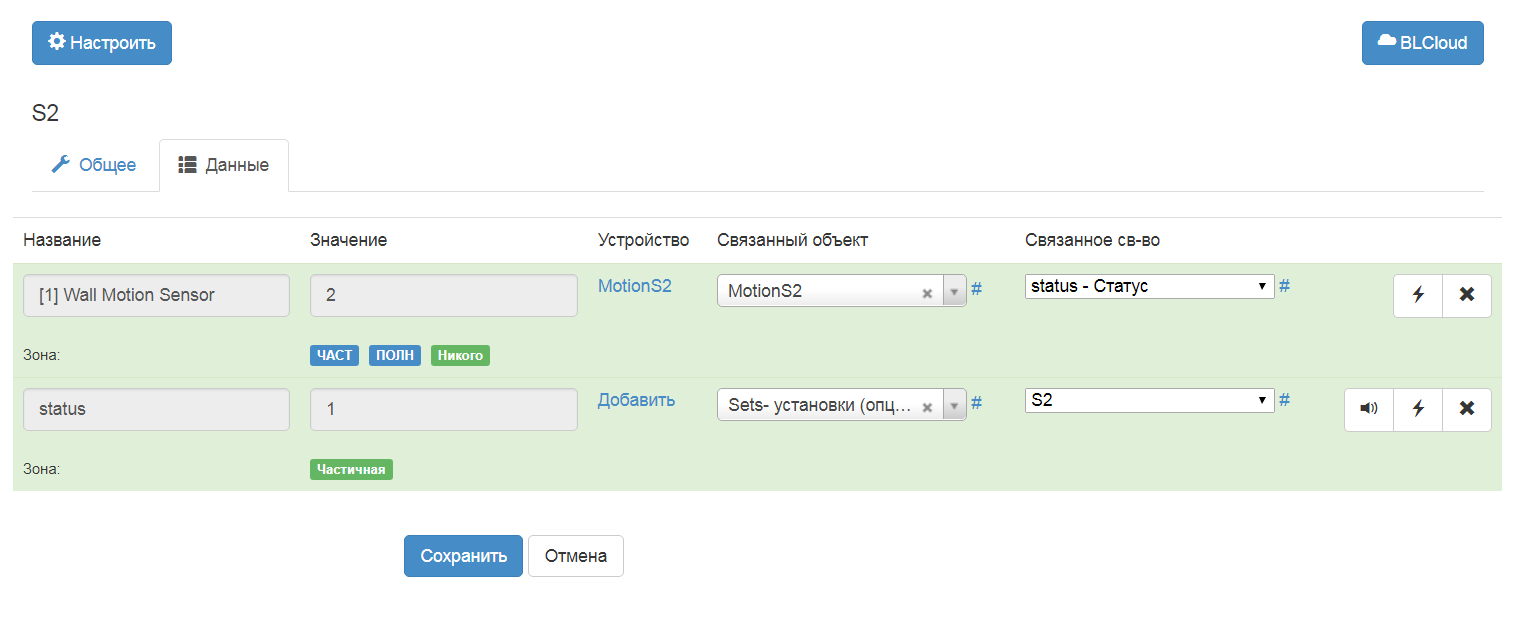Image resolution: width=1526 pixels, height=636 pixels.
Task: Toggle the Никого zone badge
Action: click(x=460, y=355)
